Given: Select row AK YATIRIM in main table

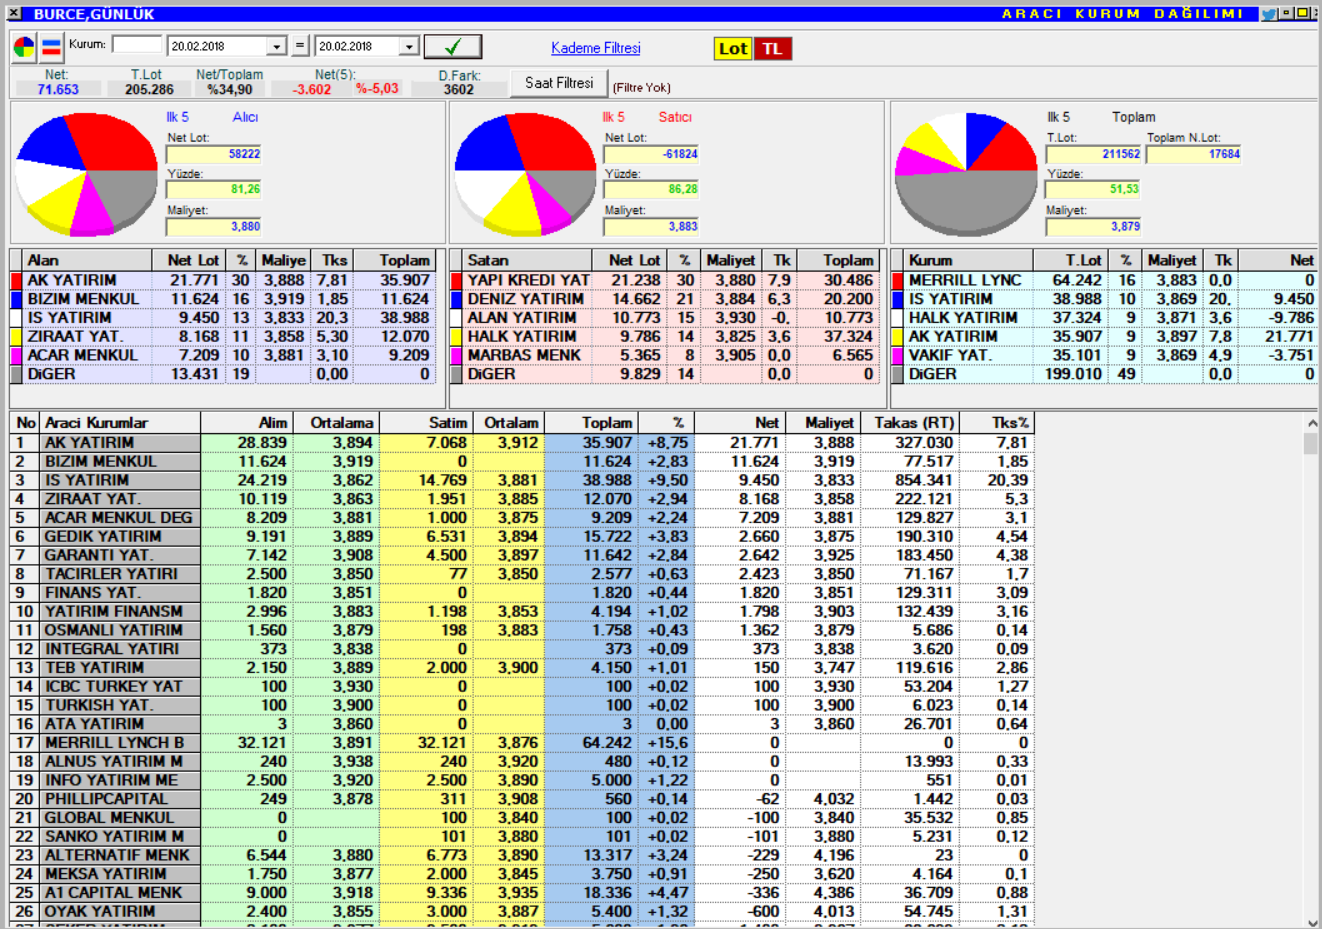Looking at the screenshot, I should coord(522,443).
